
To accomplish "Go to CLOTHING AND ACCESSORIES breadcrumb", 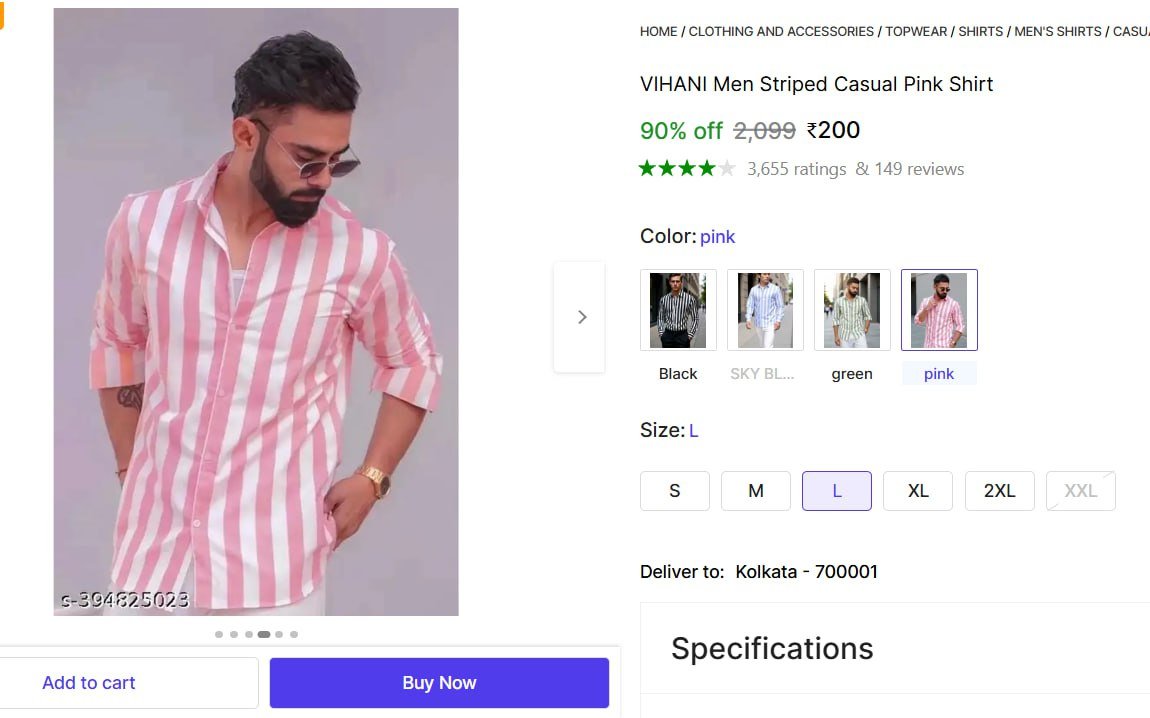I will [x=781, y=32].
